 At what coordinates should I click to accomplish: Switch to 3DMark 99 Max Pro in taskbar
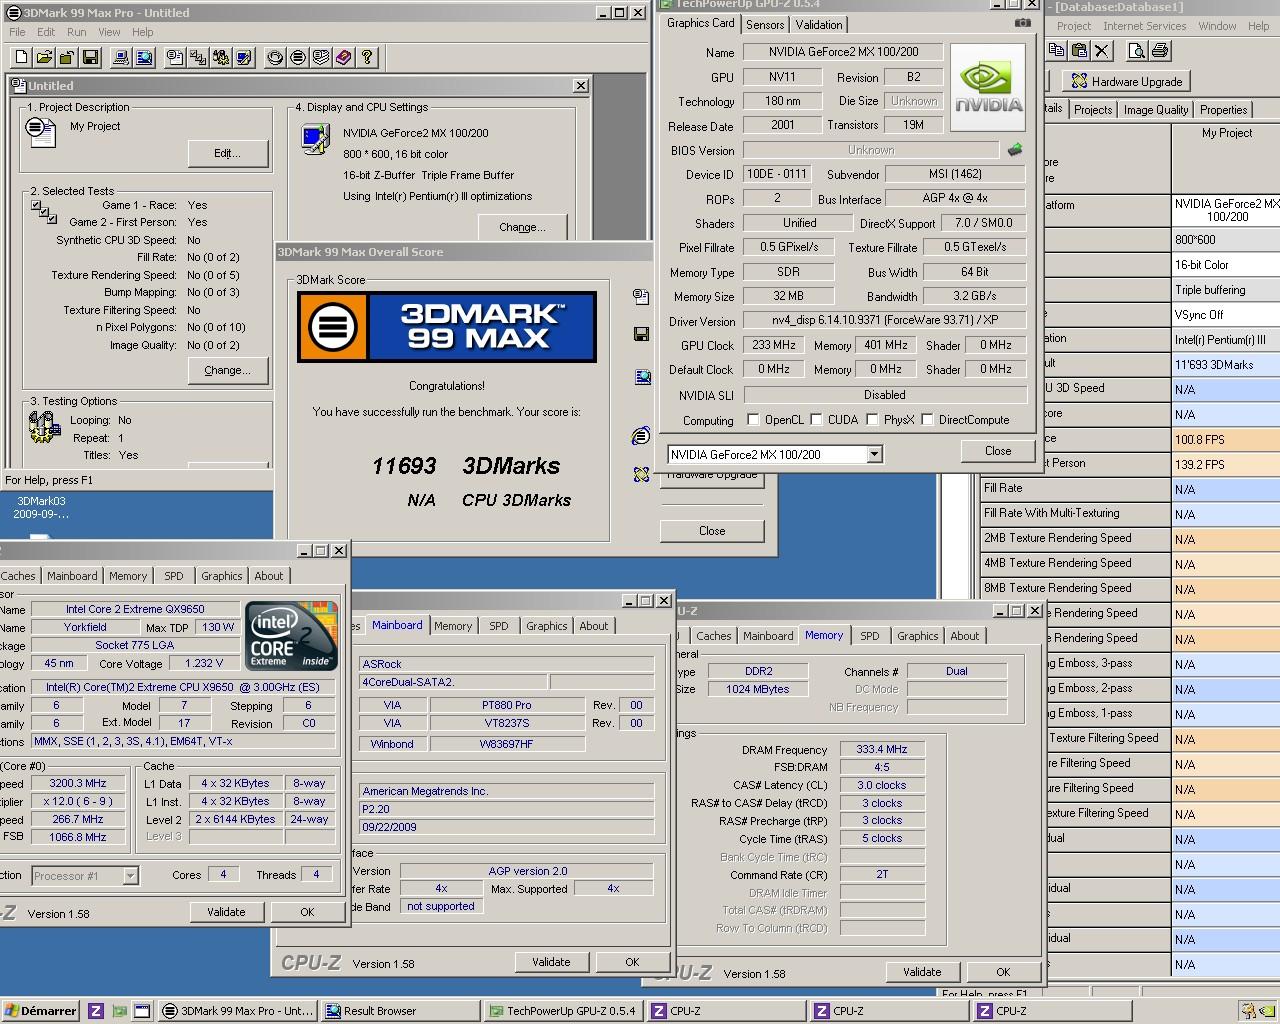pos(238,1011)
